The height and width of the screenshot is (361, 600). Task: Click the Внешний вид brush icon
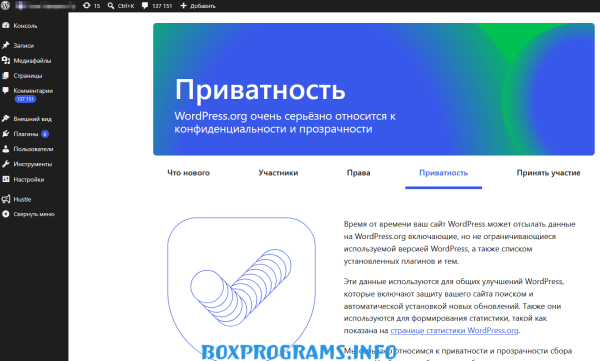pyautogui.click(x=6, y=119)
